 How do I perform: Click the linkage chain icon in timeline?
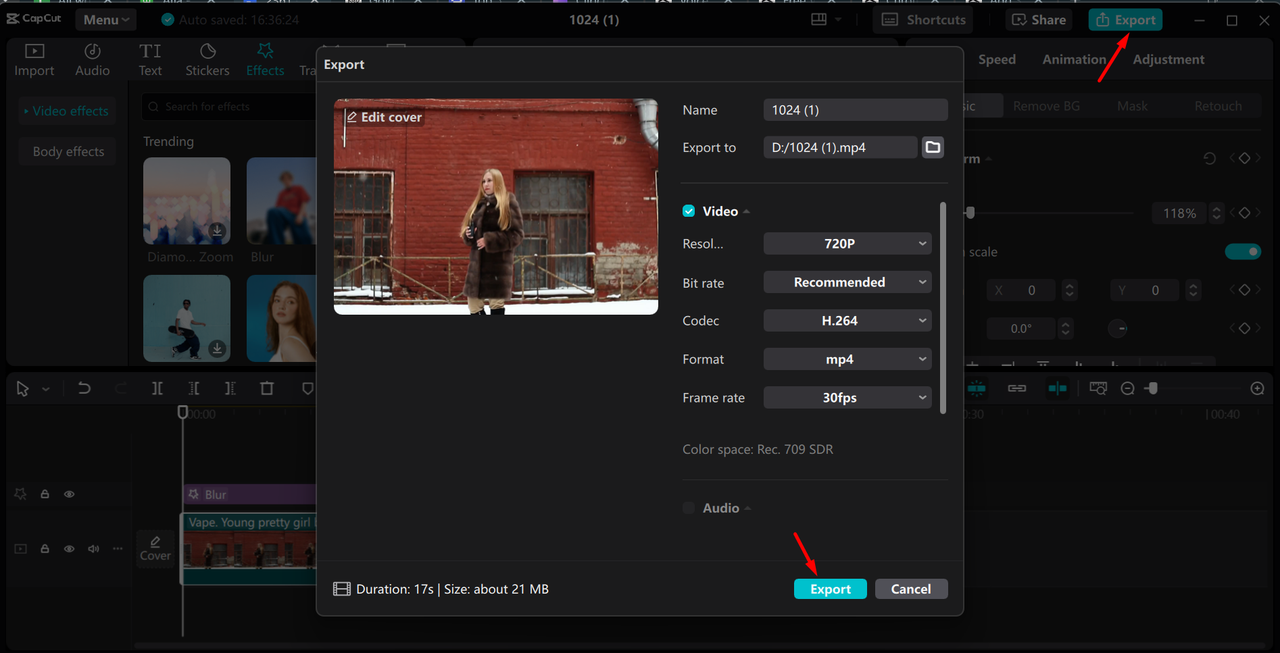(x=1017, y=388)
